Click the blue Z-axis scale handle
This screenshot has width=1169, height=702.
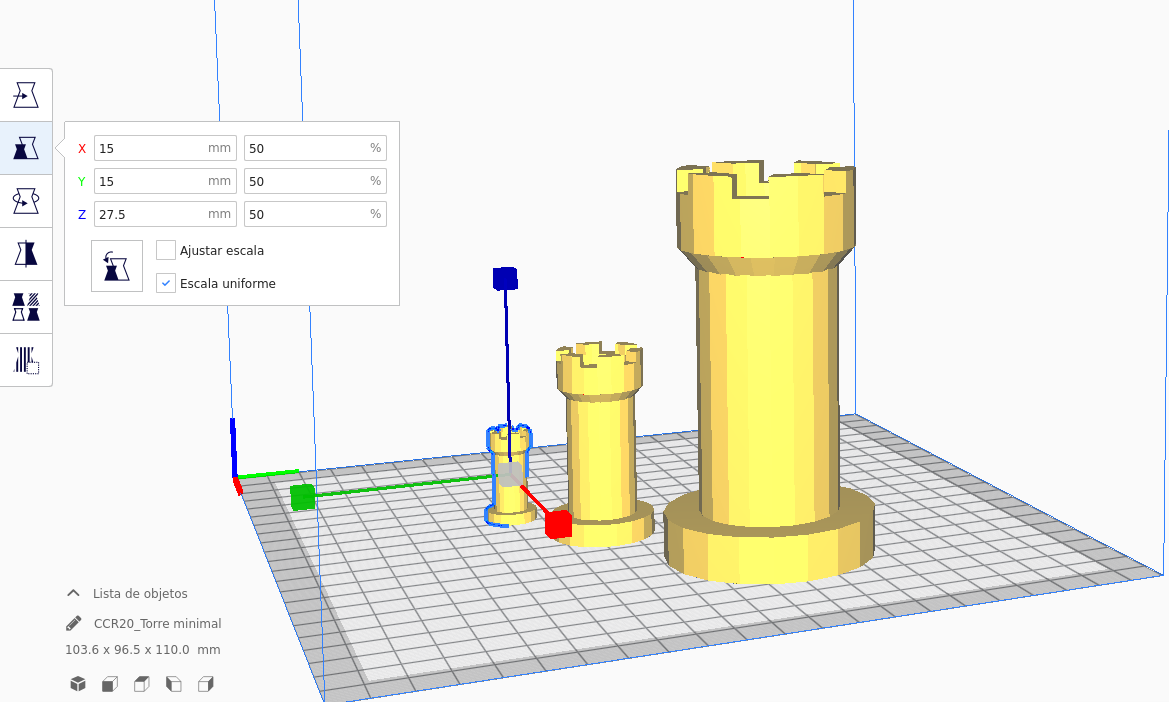(505, 278)
